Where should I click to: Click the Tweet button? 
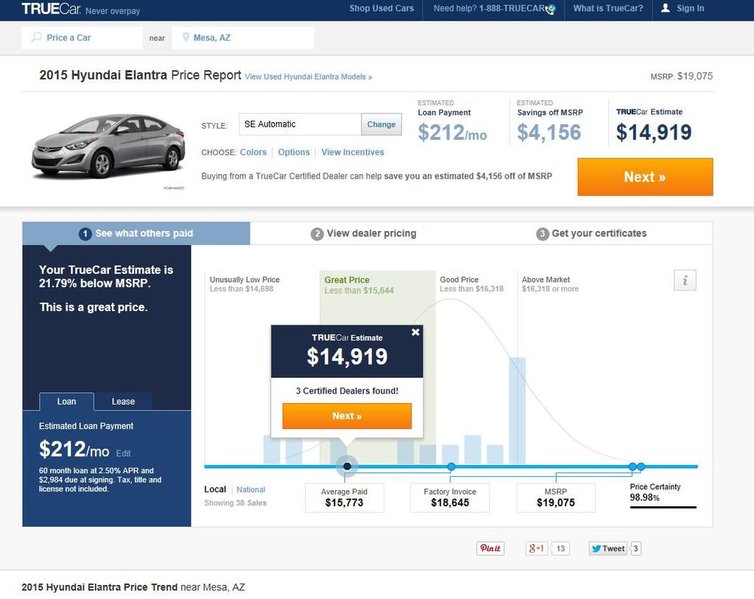(608, 548)
